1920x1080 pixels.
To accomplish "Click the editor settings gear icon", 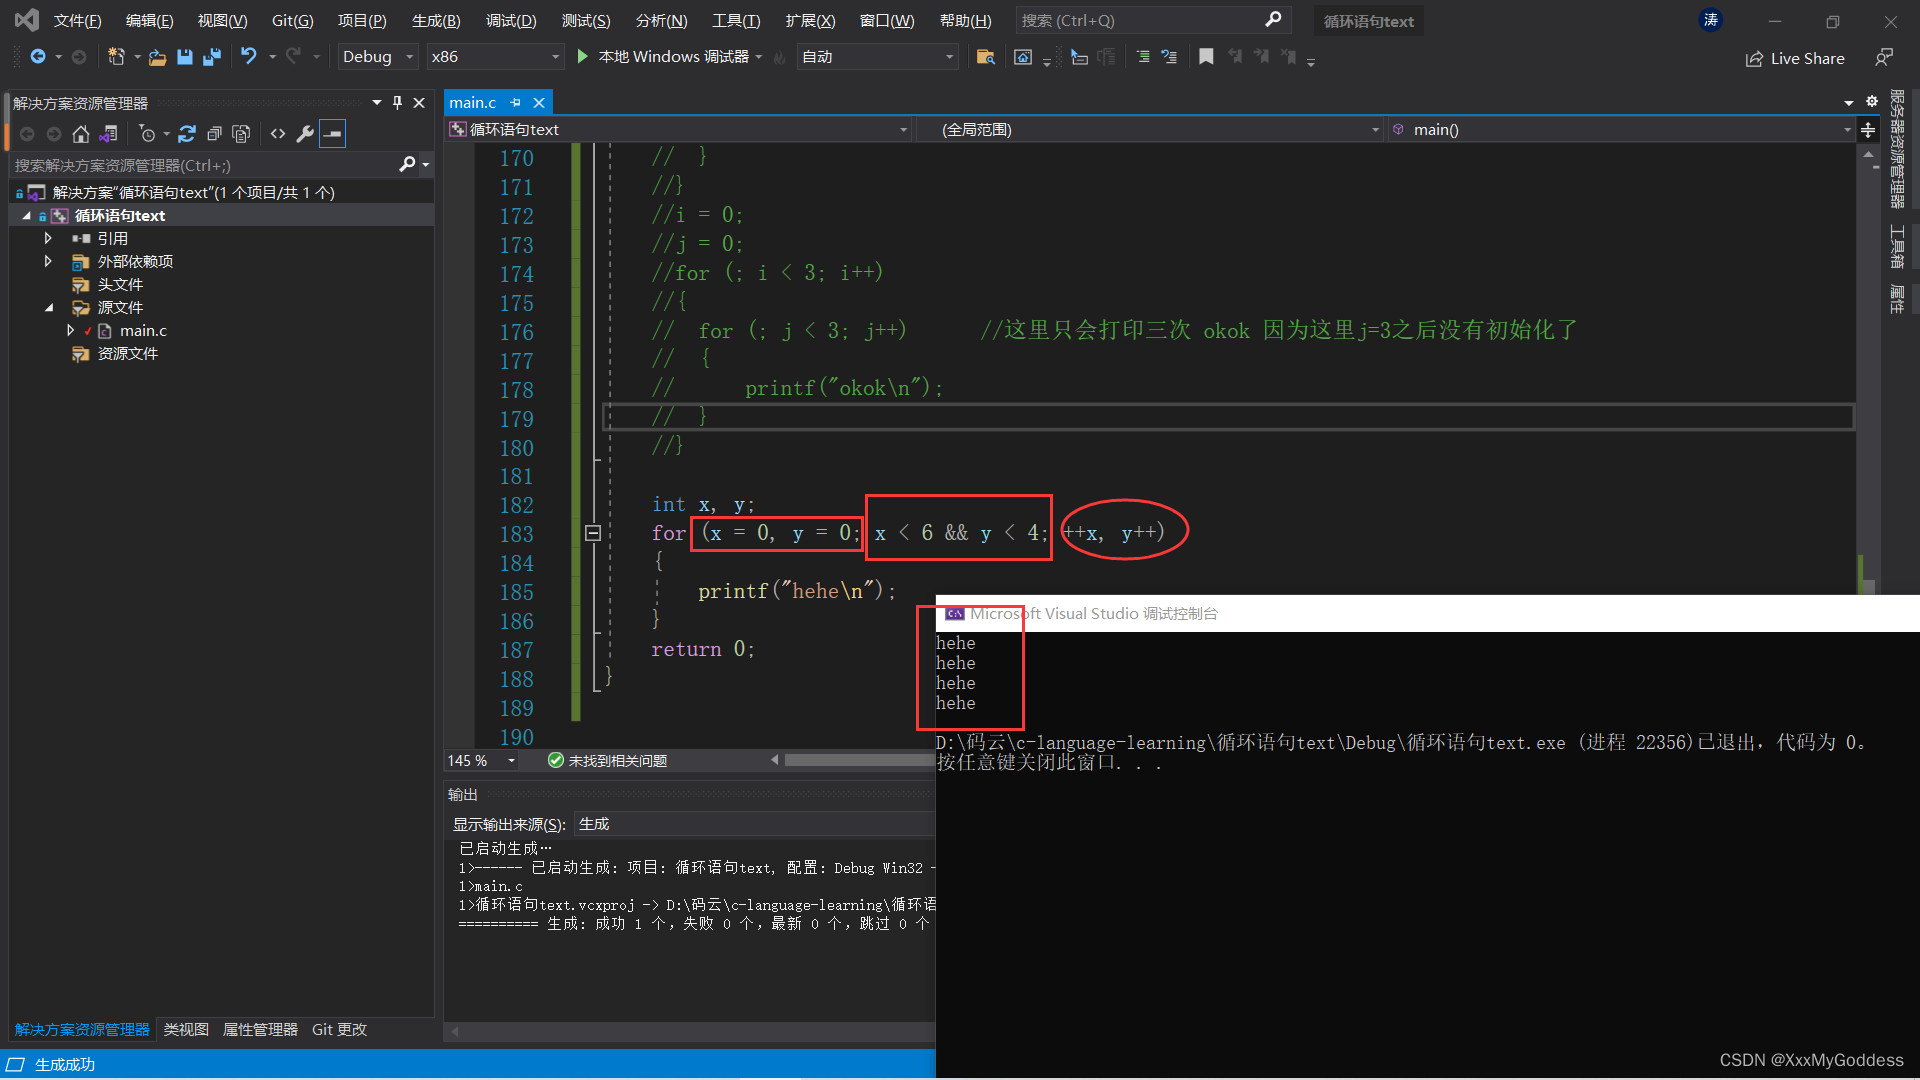I will coord(1872,101).
